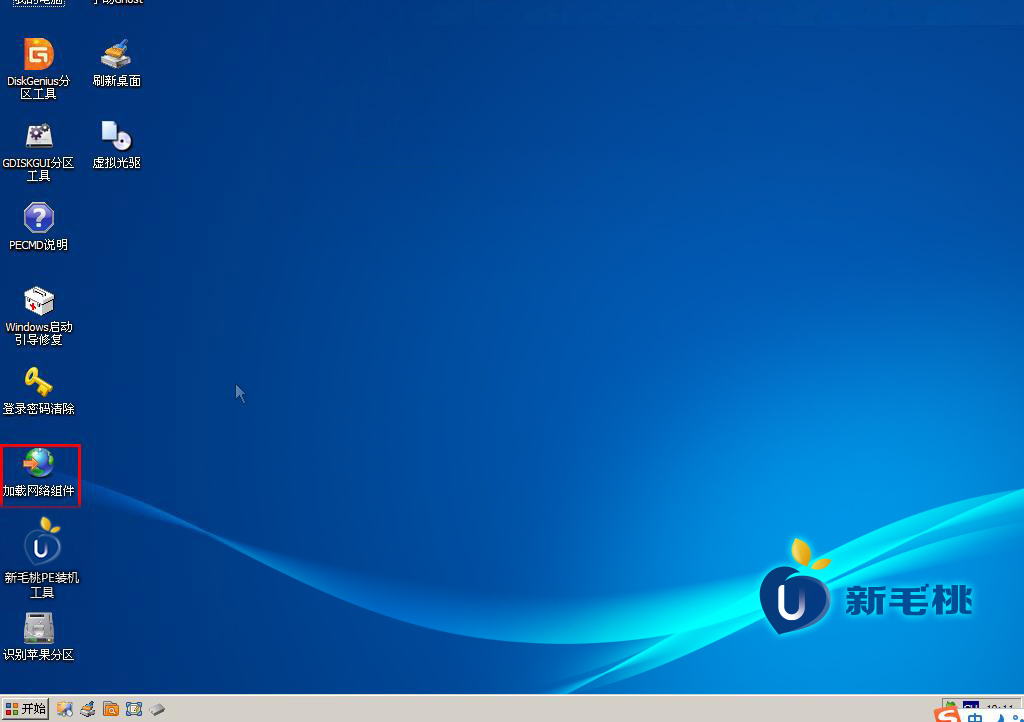Launch 新毛桃PE装机工具 desktop icon
Image resolution: width=1024 pixels, height=722 pixels.
(41, 558)
